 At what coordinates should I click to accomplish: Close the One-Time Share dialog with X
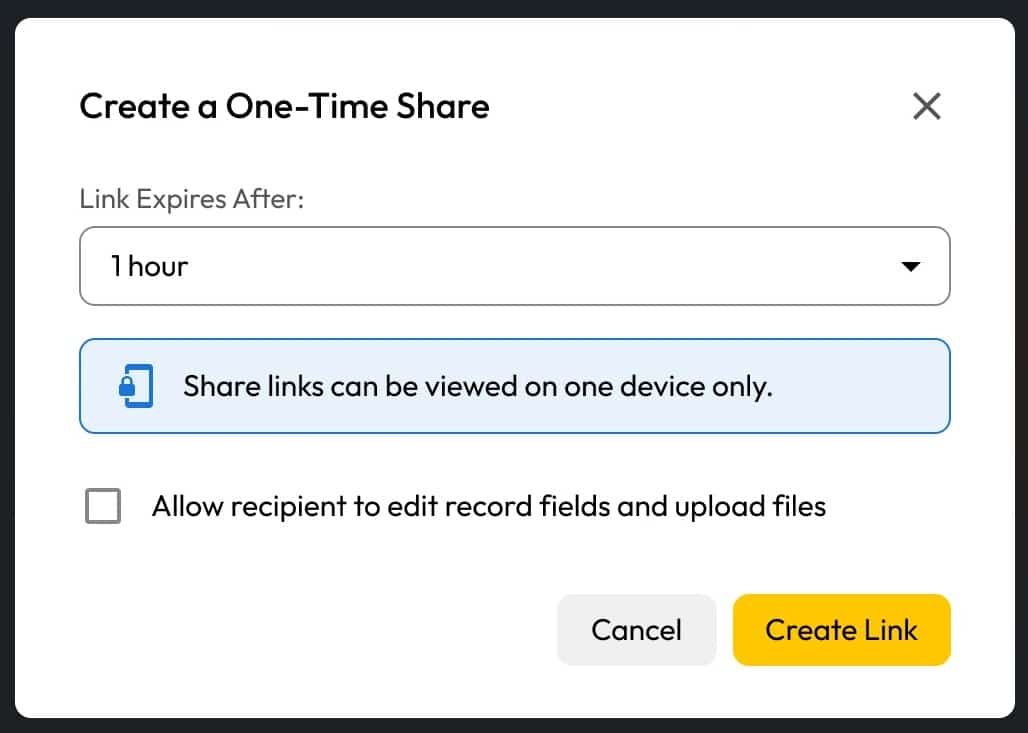tap(926, 106)
